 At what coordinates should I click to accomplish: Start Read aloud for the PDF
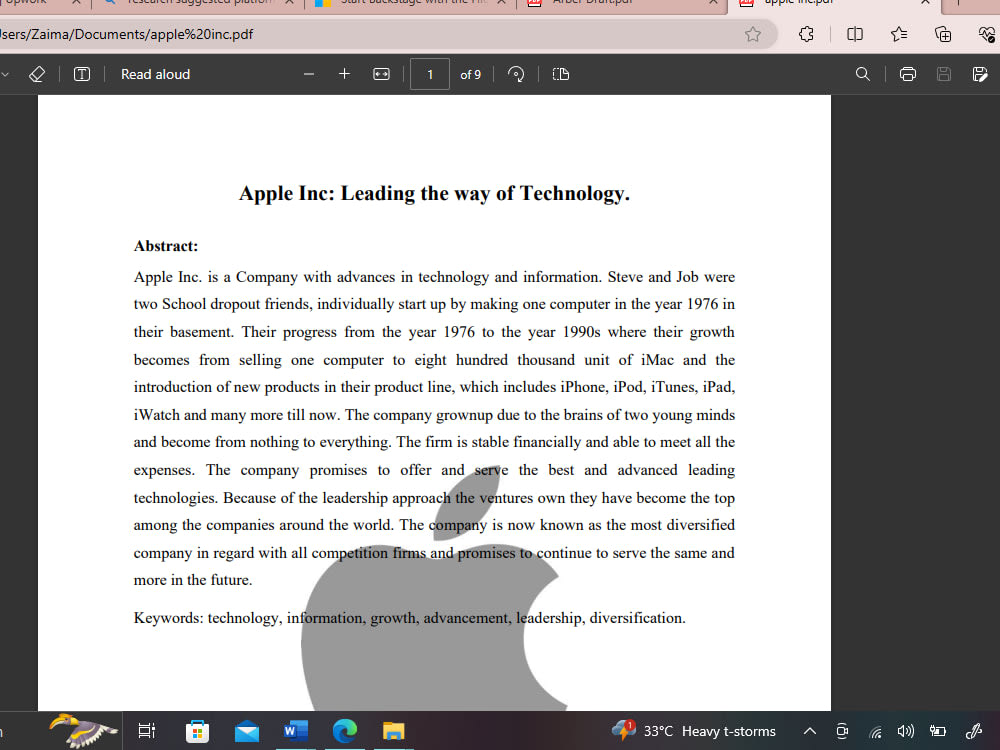(156, 75)
